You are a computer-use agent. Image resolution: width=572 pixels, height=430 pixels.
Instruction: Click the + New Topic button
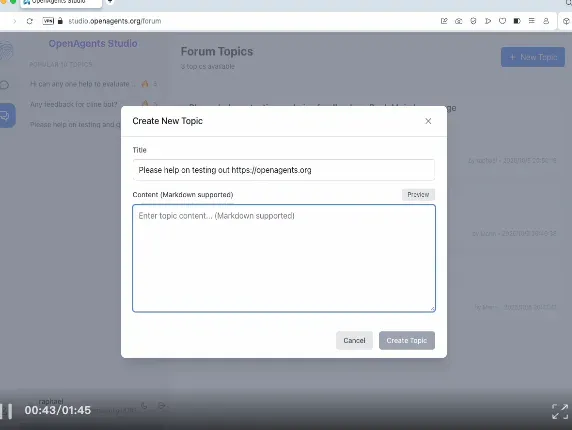click(x=533, y=57)
